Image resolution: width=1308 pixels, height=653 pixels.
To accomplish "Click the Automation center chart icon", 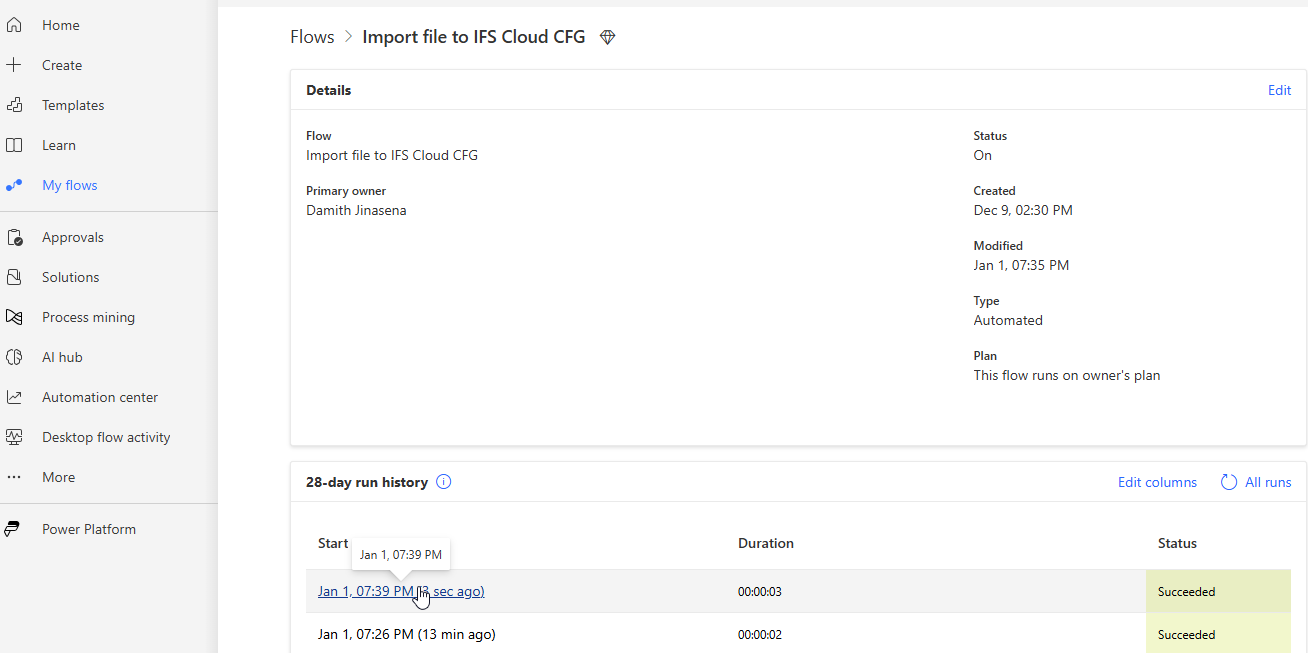I will pos(14,397).
